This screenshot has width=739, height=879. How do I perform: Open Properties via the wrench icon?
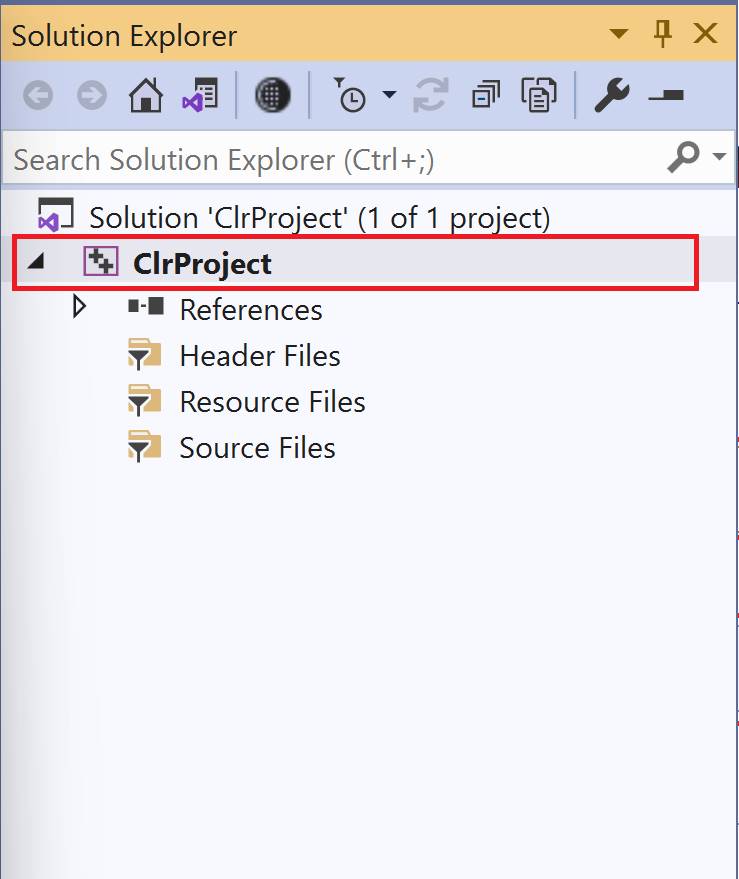(x=611, y=96)
